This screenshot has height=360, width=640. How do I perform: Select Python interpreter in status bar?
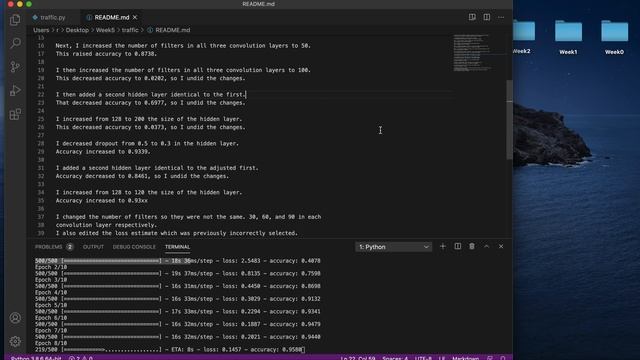tap(36, 358)
